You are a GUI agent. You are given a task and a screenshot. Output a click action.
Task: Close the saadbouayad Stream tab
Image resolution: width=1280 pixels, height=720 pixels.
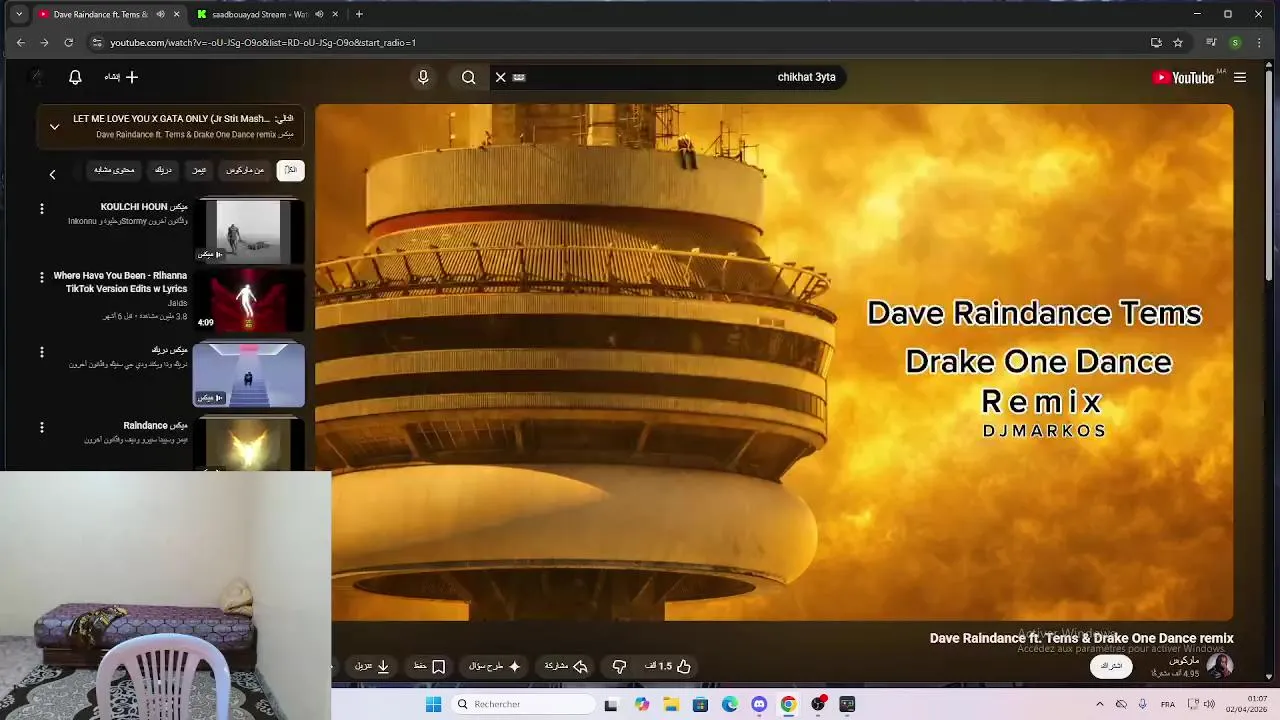click(x=335, y=14)
